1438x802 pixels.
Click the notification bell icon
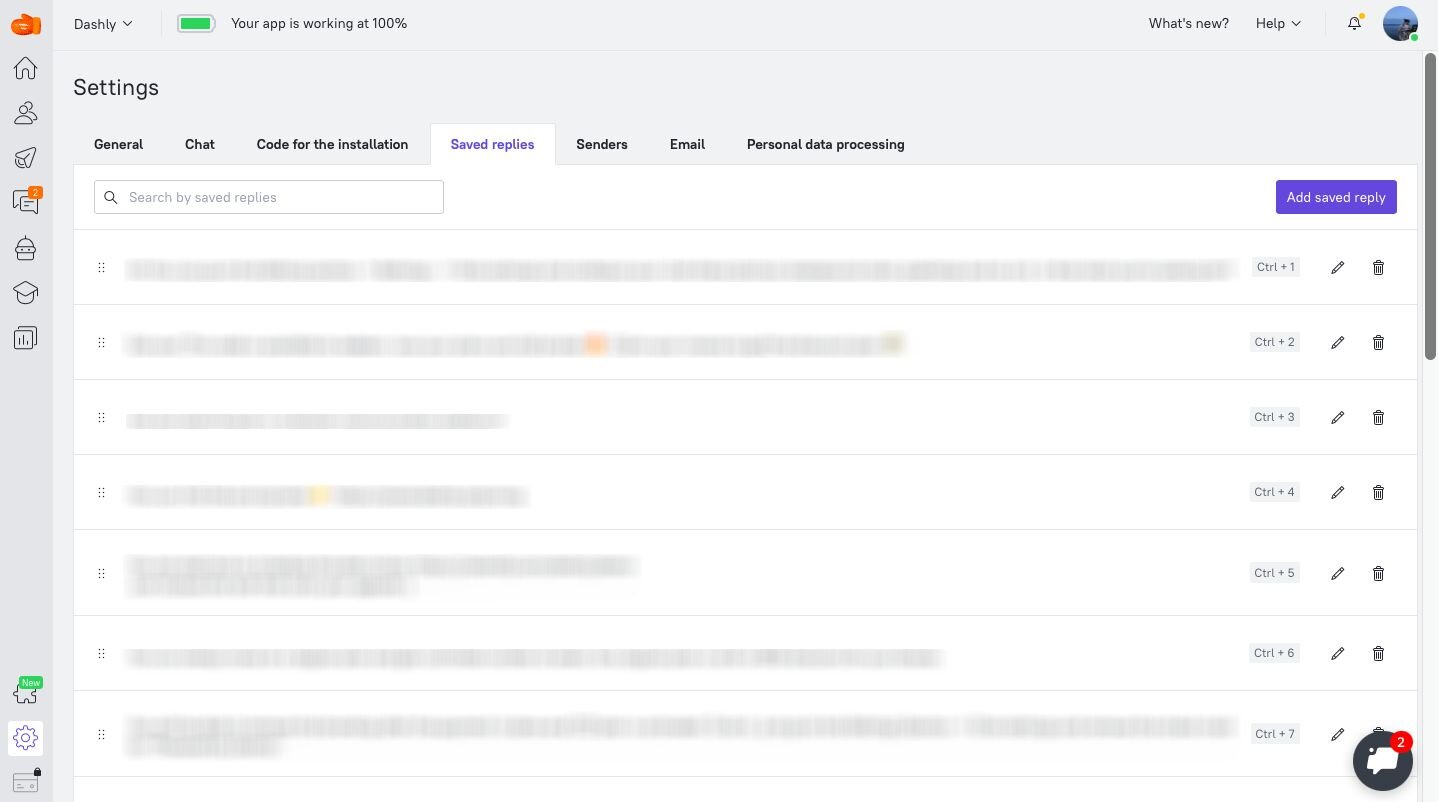pyautogui.click(x=1354, y=23)
